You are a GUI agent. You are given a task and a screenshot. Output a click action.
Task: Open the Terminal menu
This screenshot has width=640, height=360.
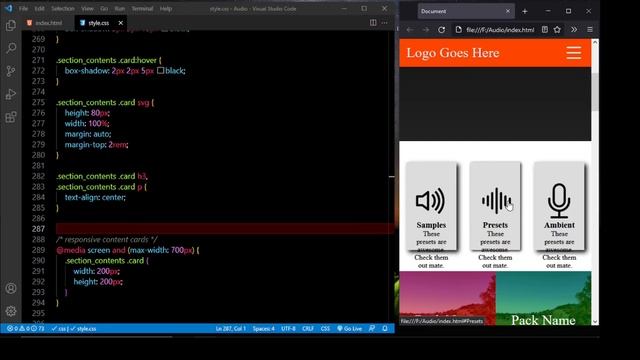[x=142, y=9]
